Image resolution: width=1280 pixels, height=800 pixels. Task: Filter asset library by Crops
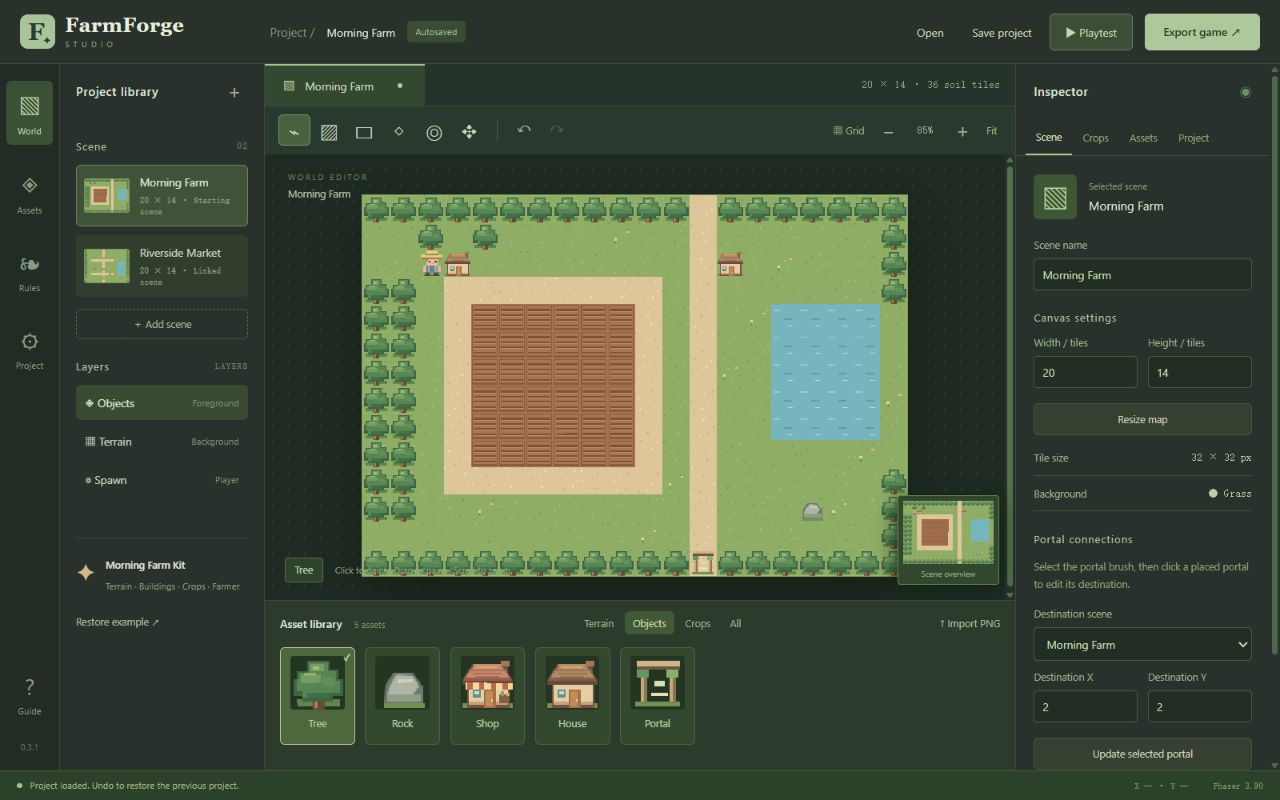698,623
